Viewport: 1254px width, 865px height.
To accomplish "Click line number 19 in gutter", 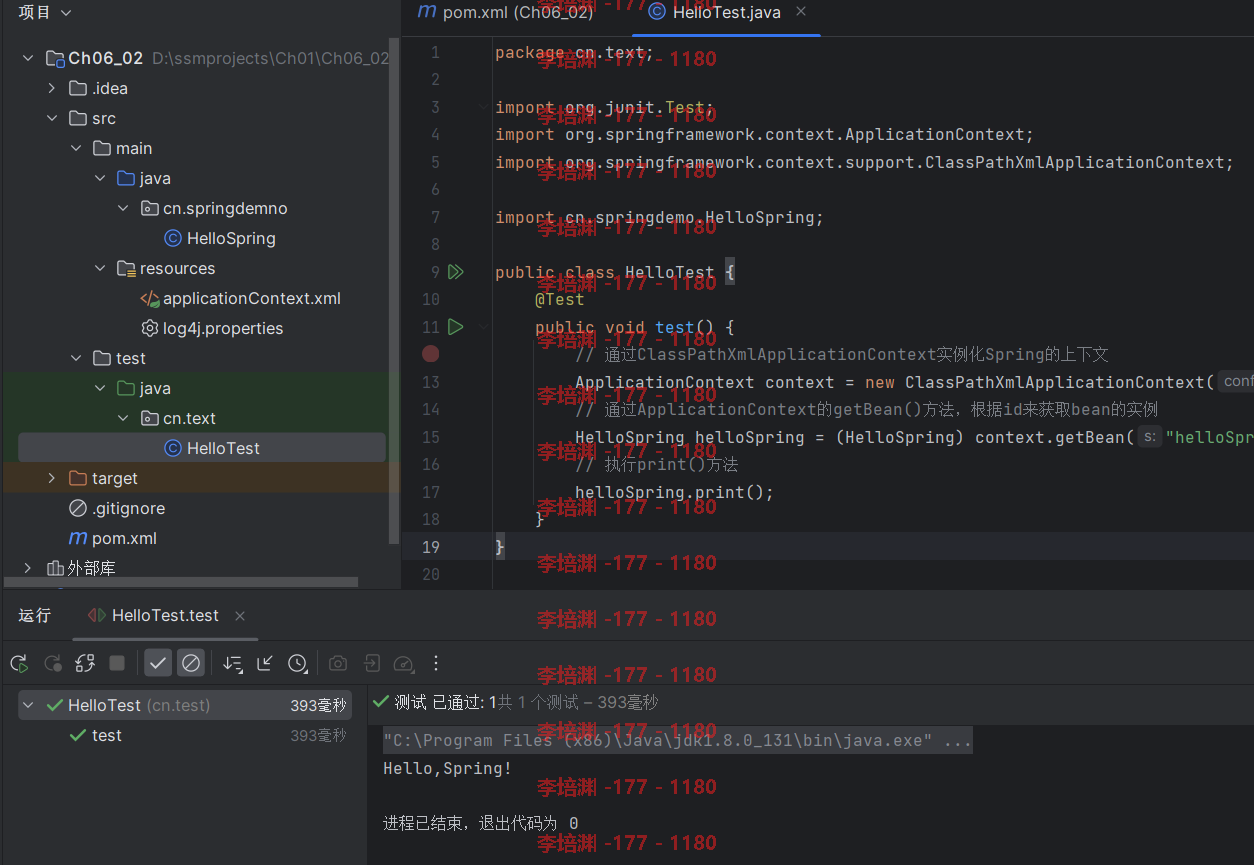I will 431,547.
